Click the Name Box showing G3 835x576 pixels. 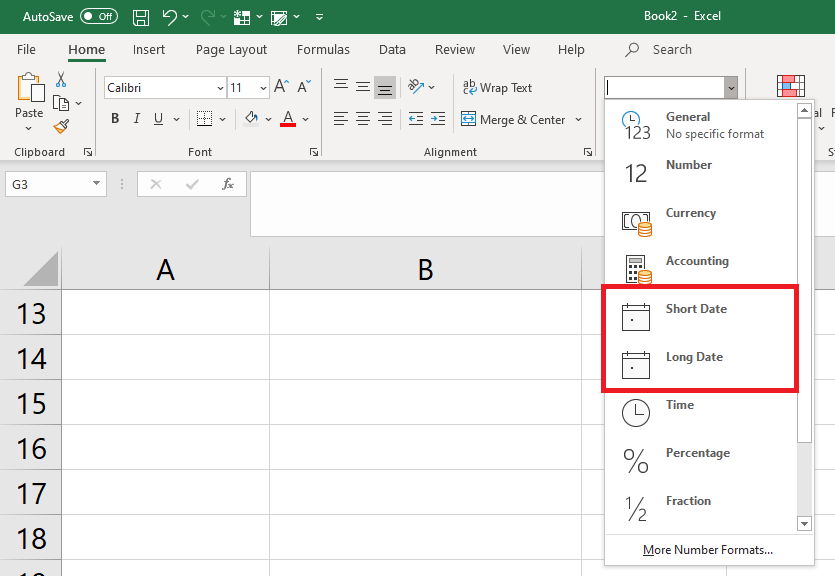pos(56,184)
